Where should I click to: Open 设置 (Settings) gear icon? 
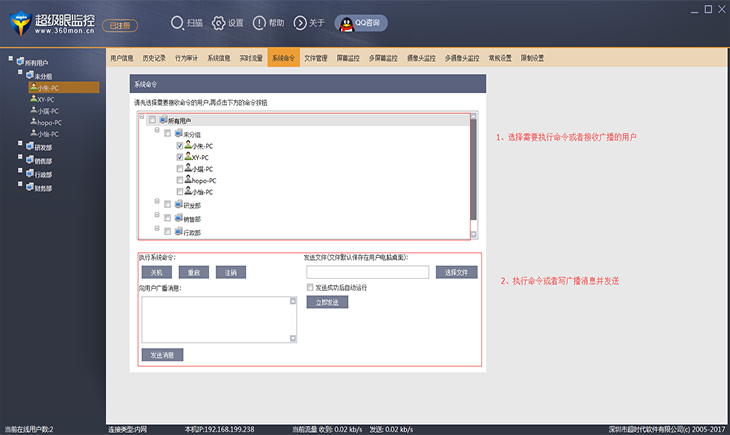(x=219, y=23)
